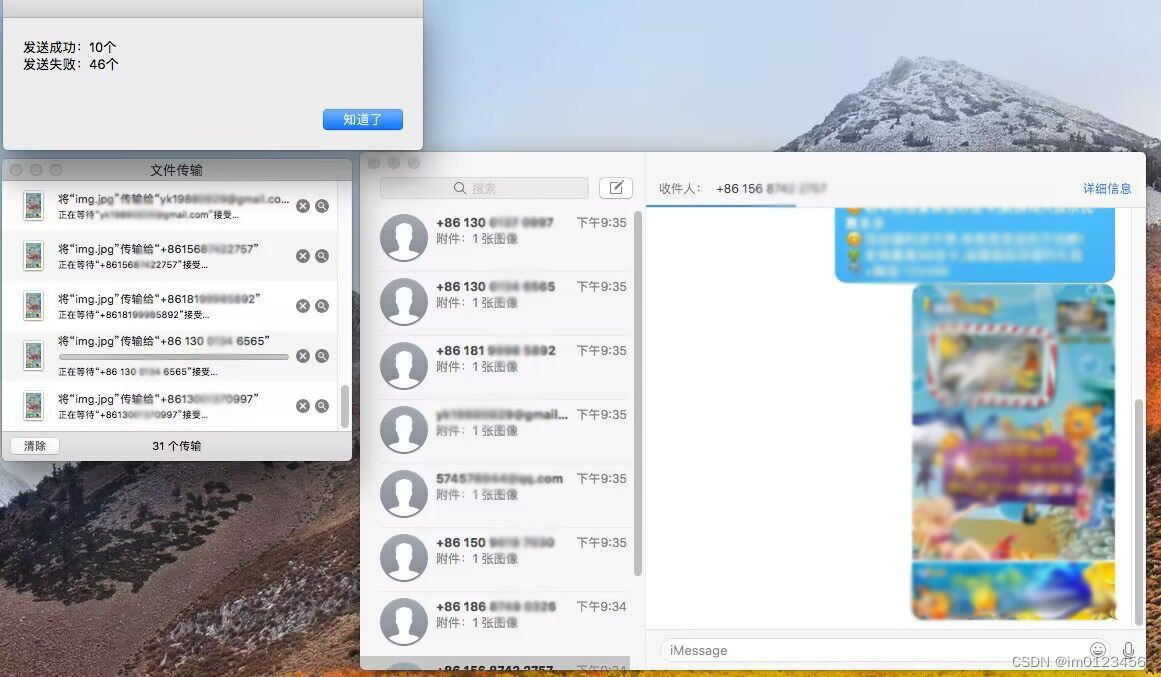Image resolution: width=1161 pixels, height=677 pixels.
Task: Click the 文件传输 window title
Action: 176,170
